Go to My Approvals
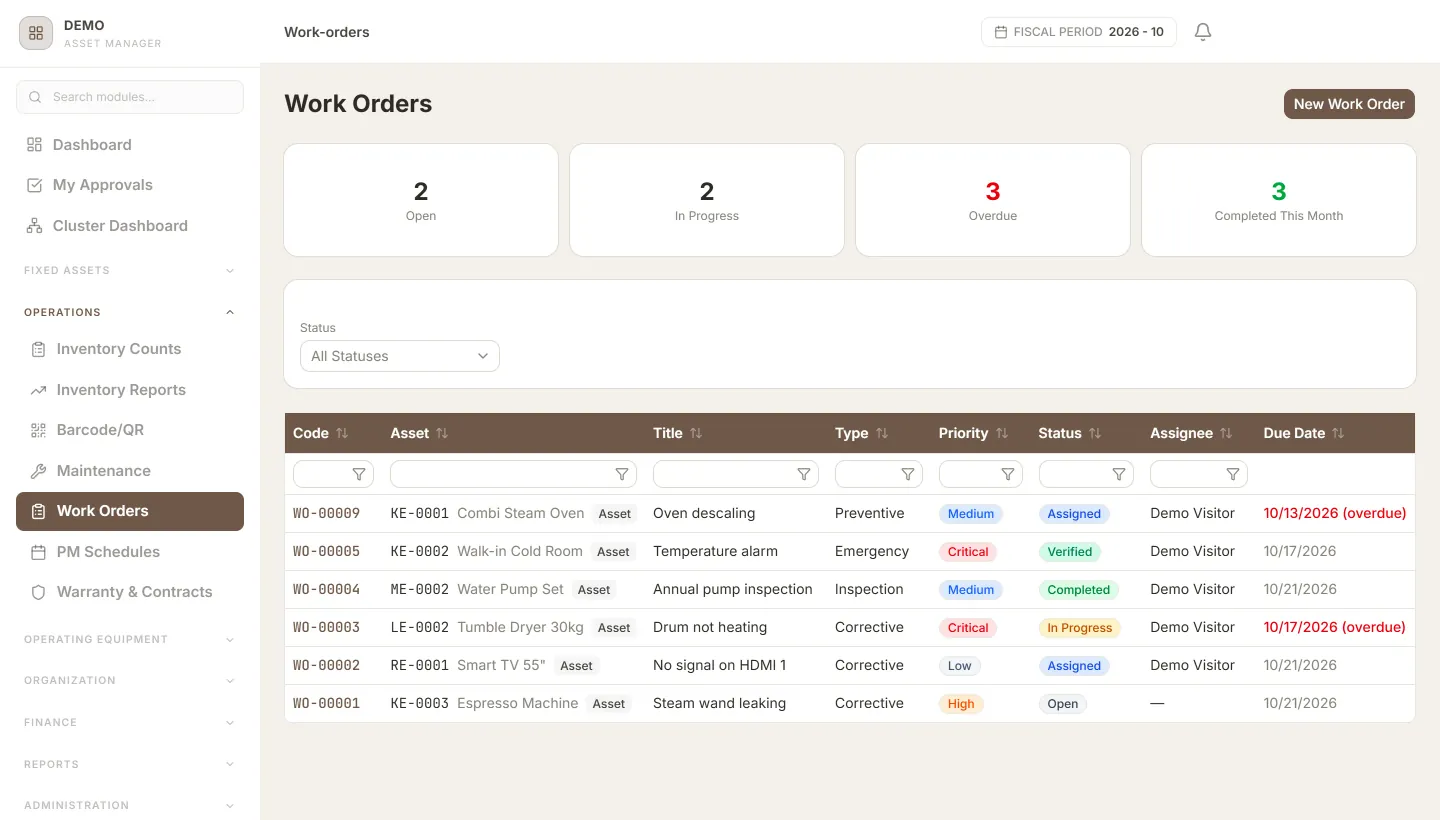 [130, 185]
